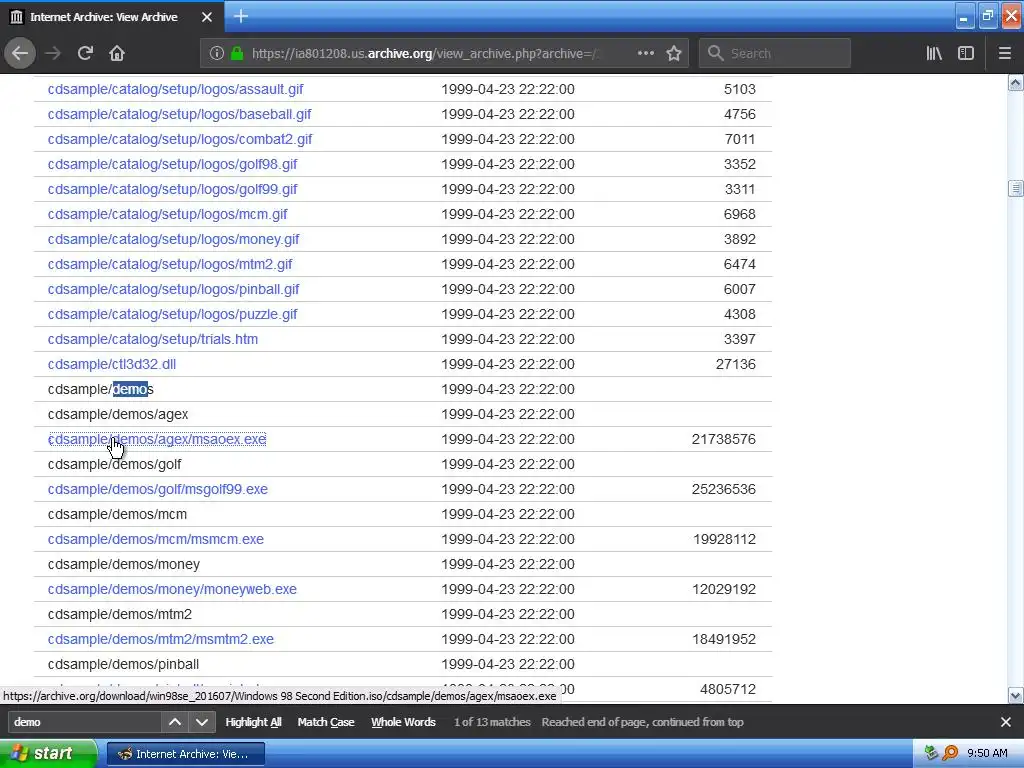
Task: Open baseball.gif link
Action: tap(179, 114)
